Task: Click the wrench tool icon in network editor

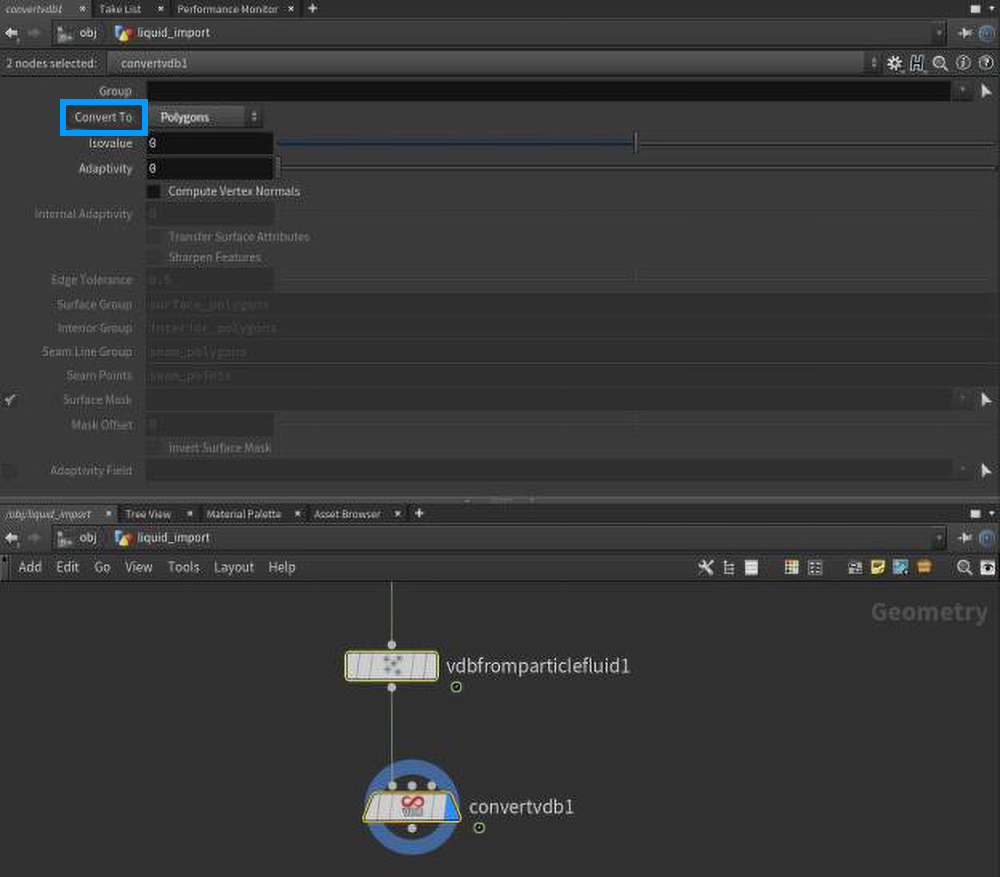Action: 706,568
